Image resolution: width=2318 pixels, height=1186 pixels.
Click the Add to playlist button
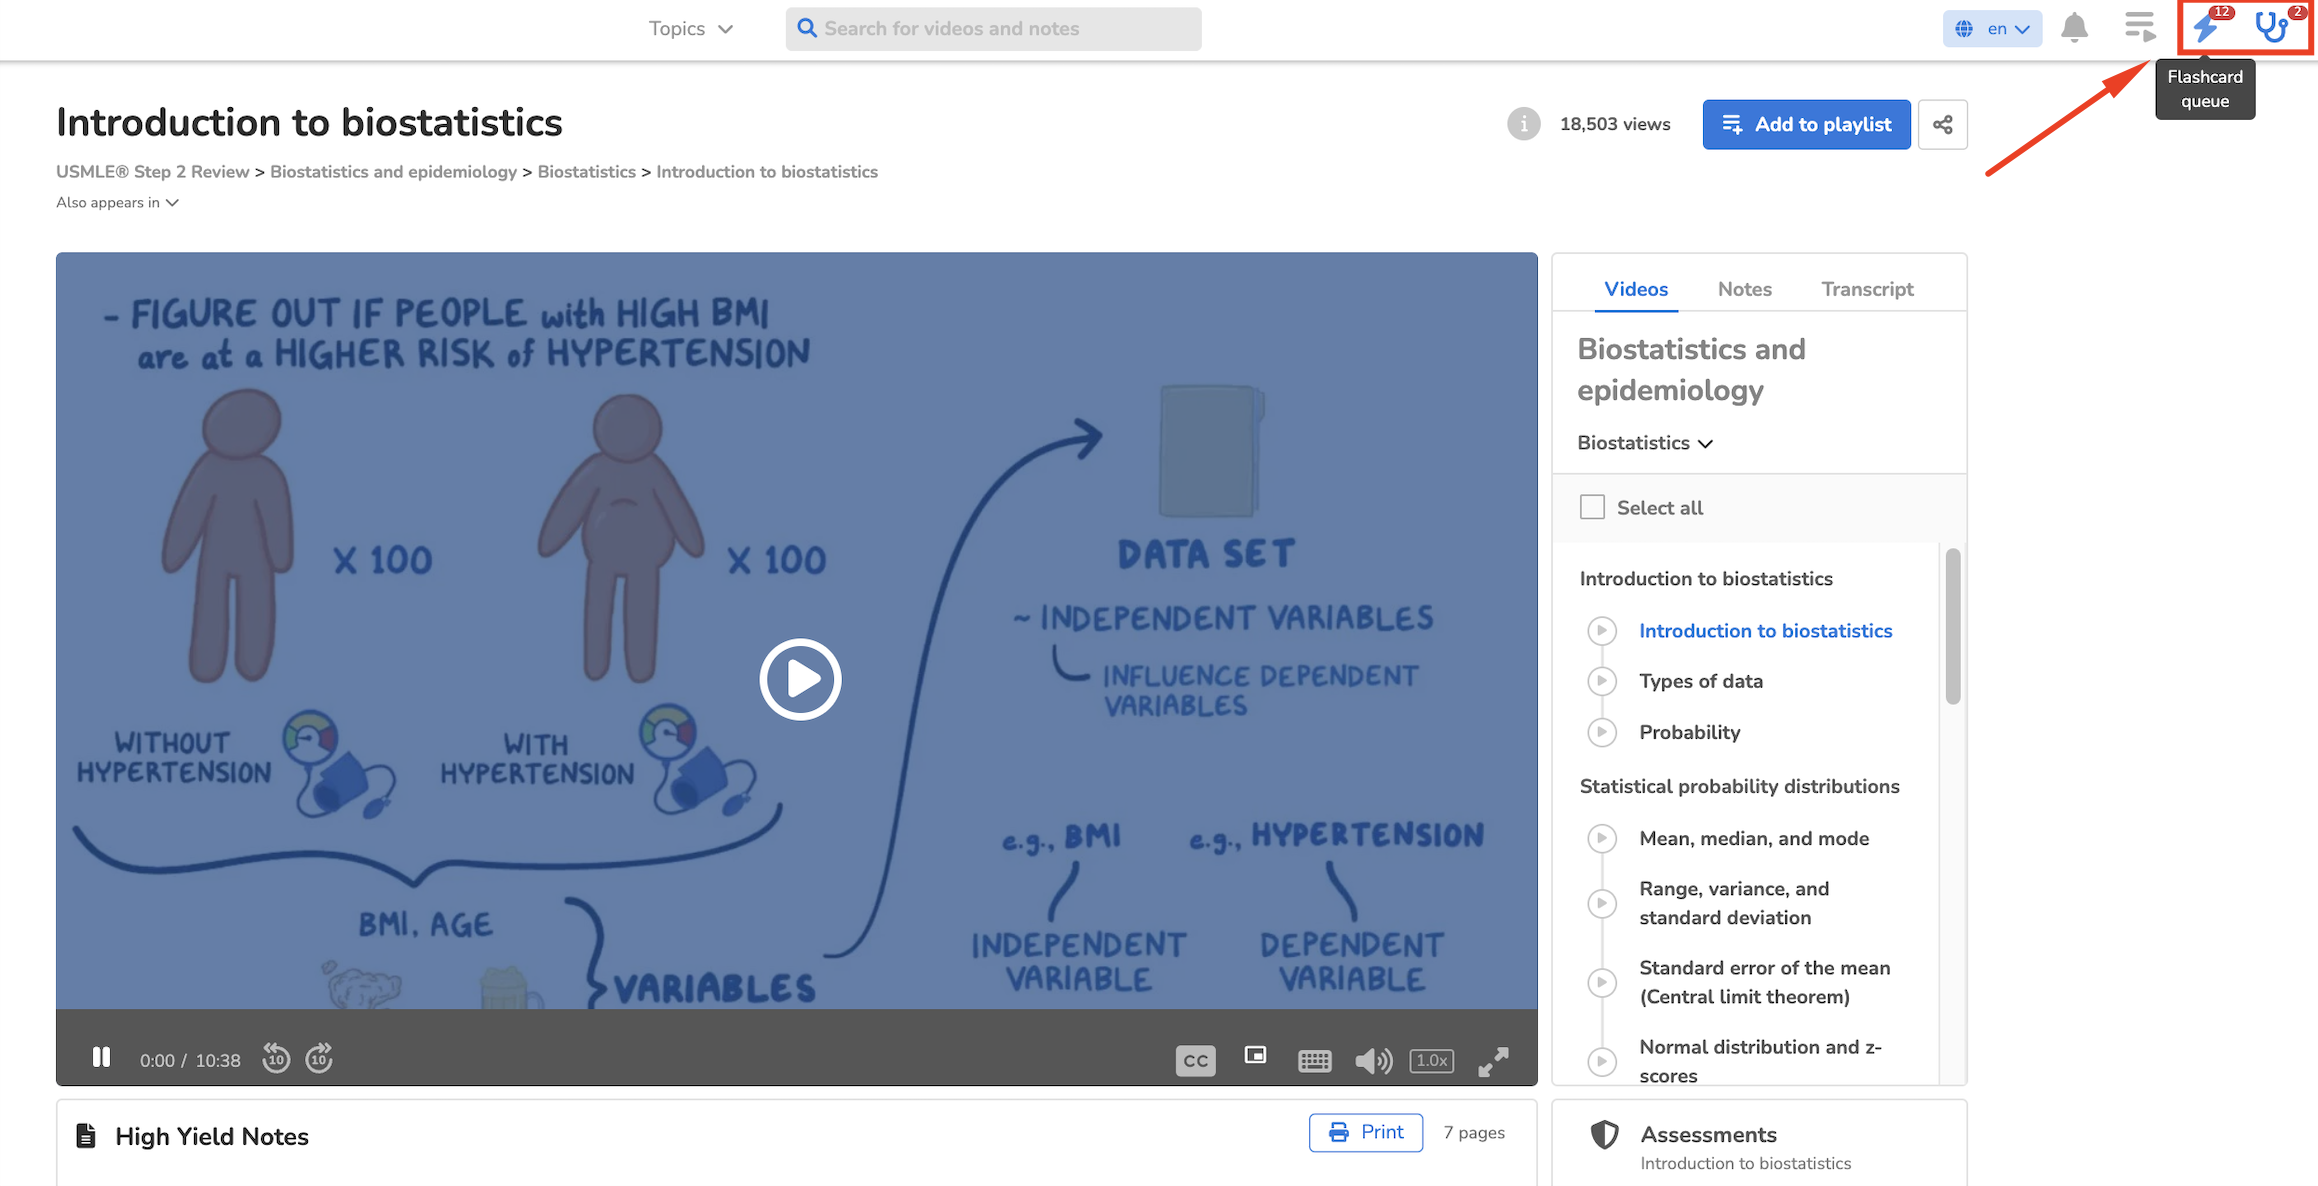coord(1806,124)
